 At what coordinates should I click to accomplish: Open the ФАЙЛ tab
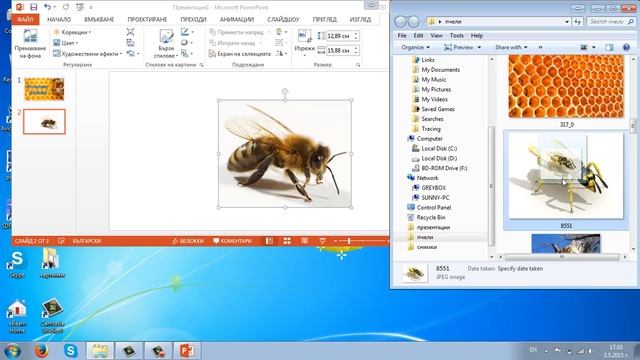[25, 19]
